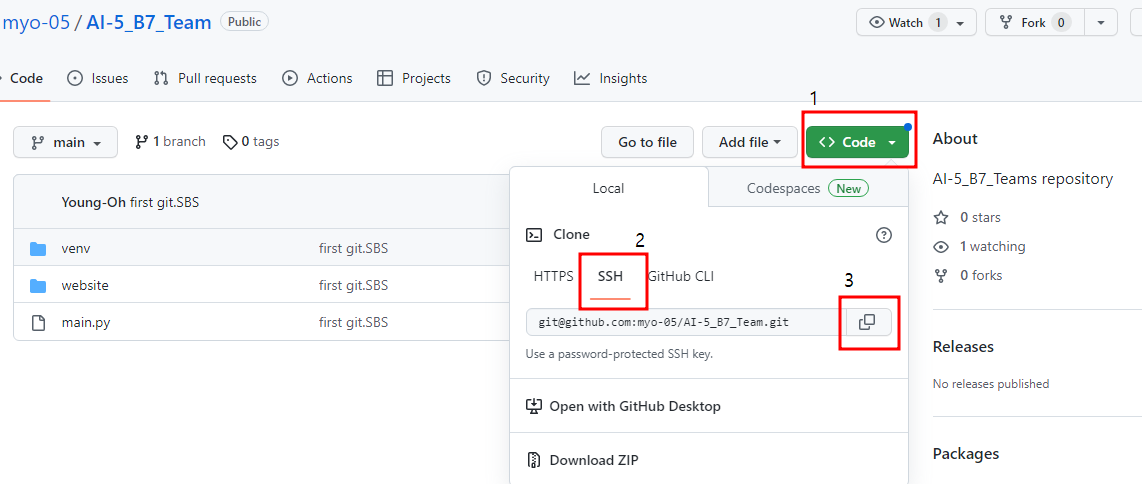Open the myo-05 owner profile link

[x=36, y=23]
